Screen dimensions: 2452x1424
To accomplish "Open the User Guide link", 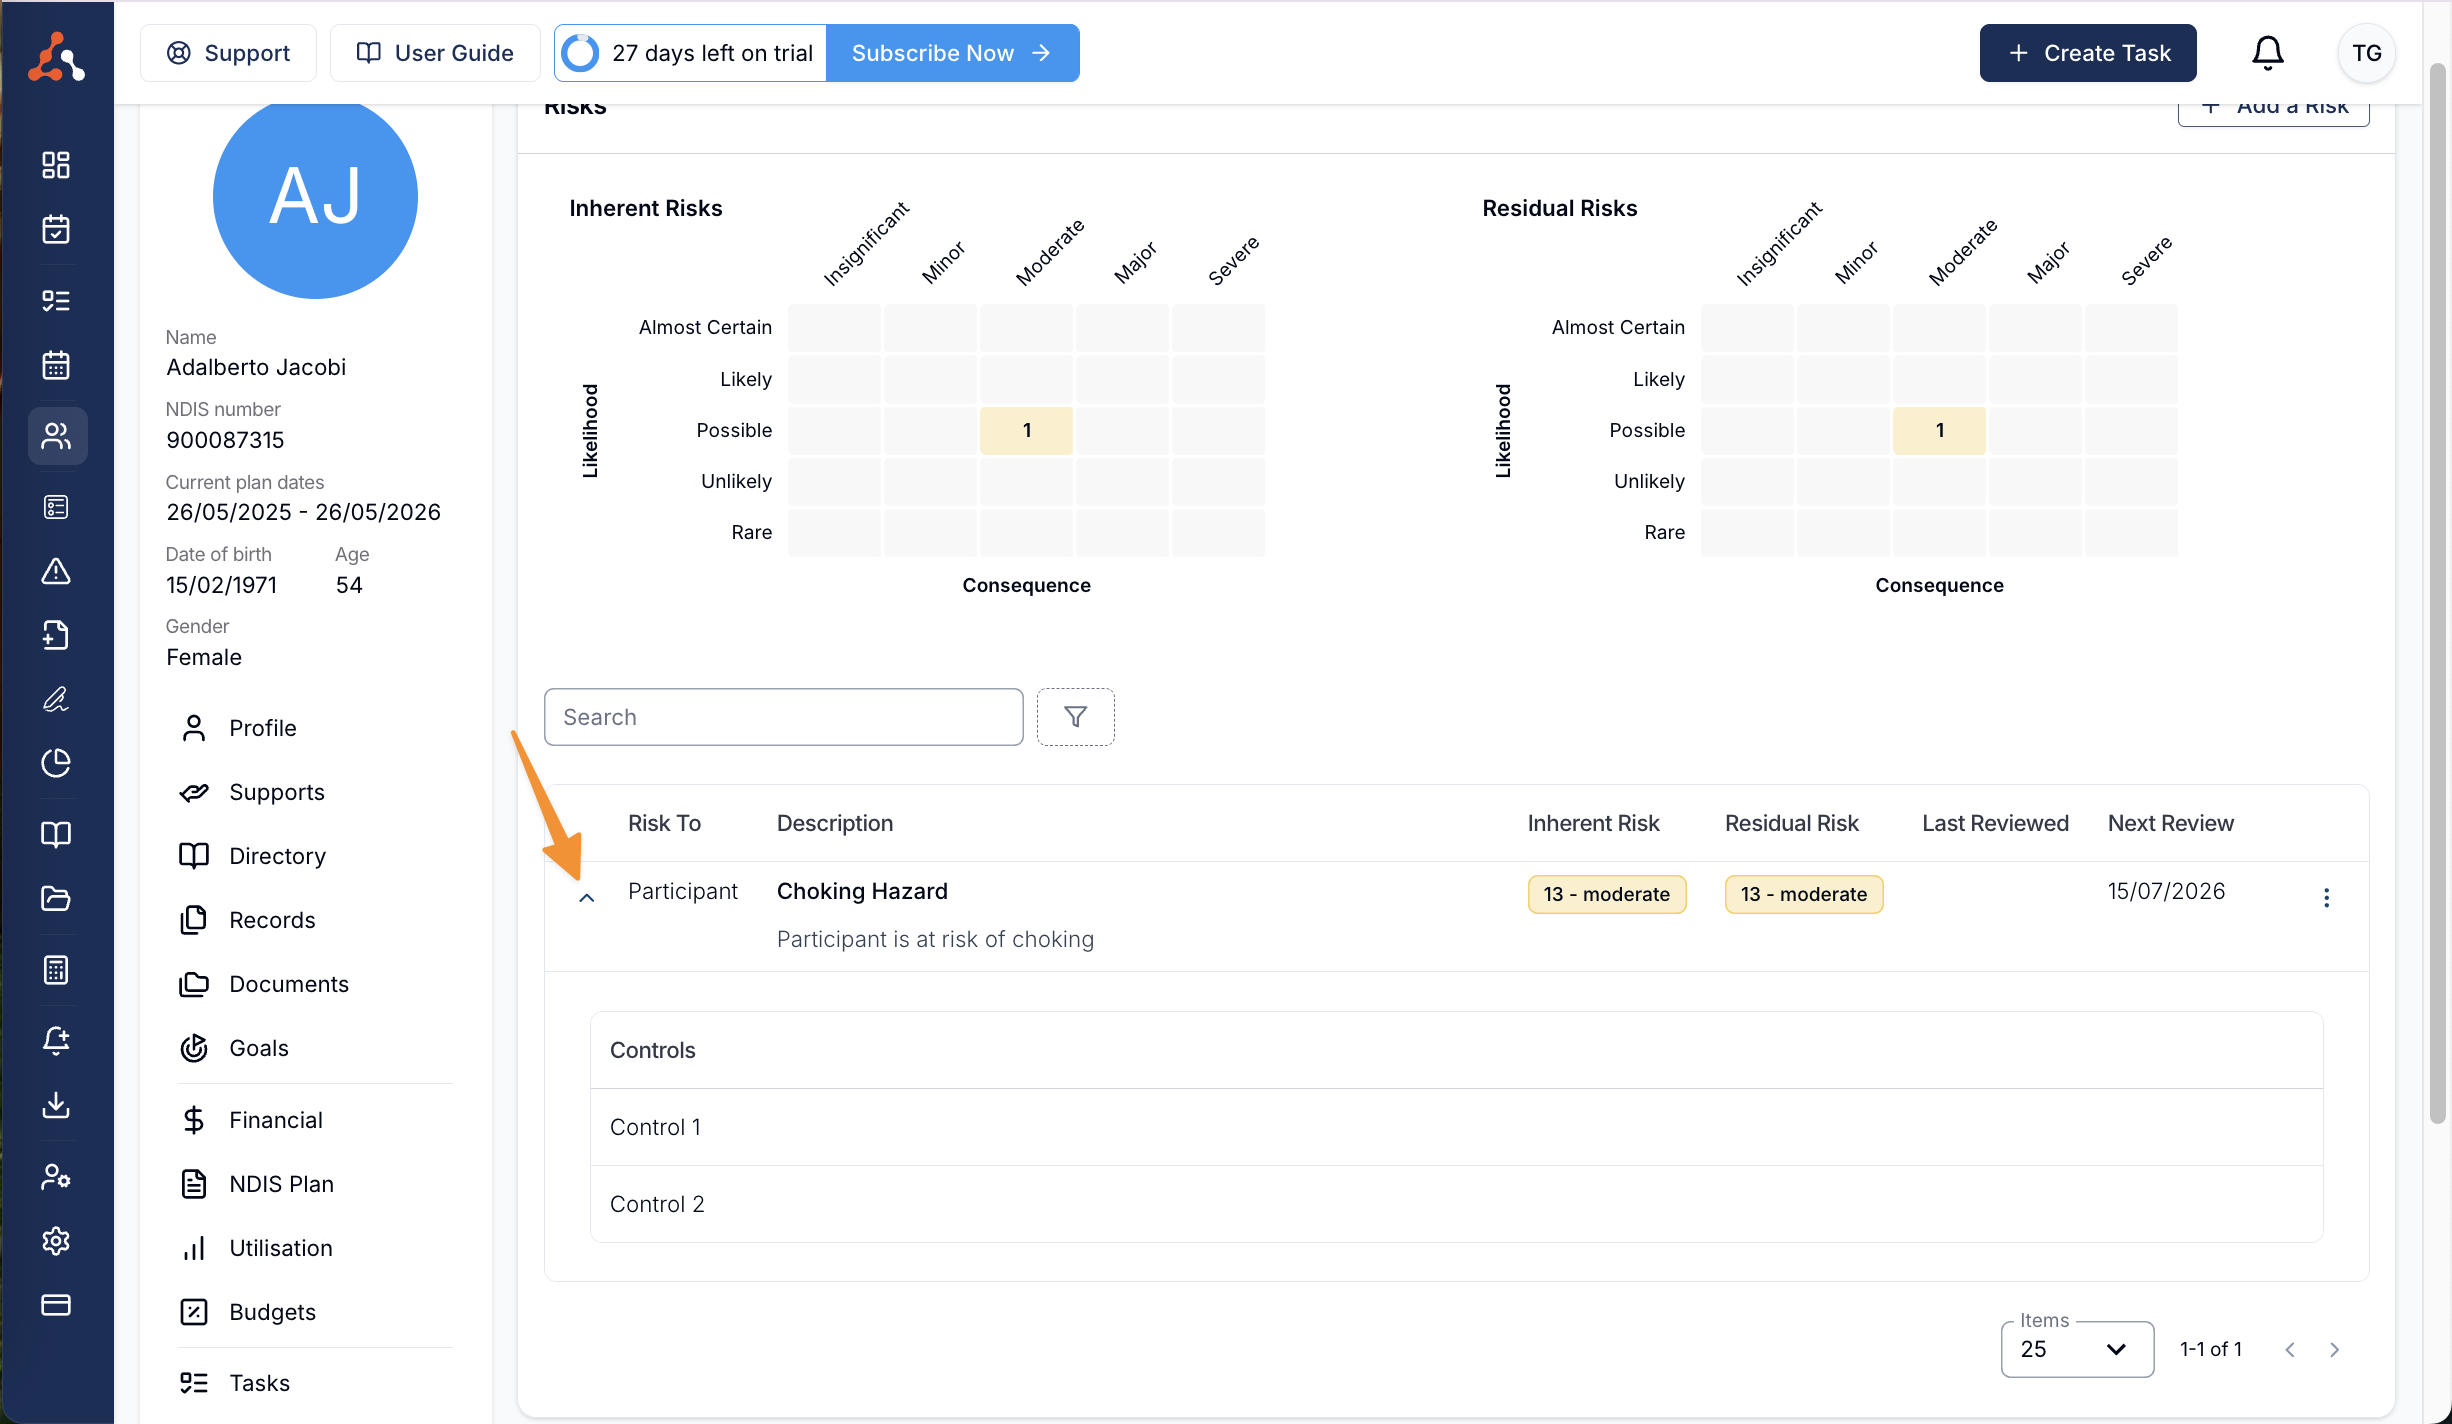I will 435,53.
